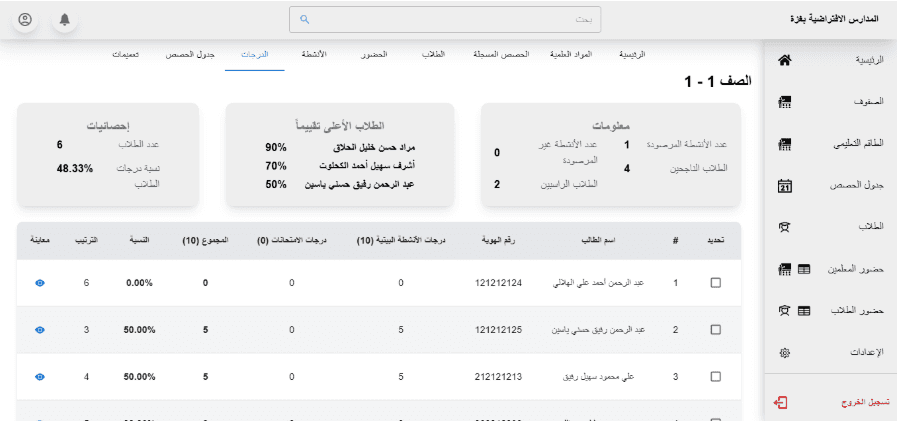
Task: Click the 90% rating value
Action: tap(276, 148)
